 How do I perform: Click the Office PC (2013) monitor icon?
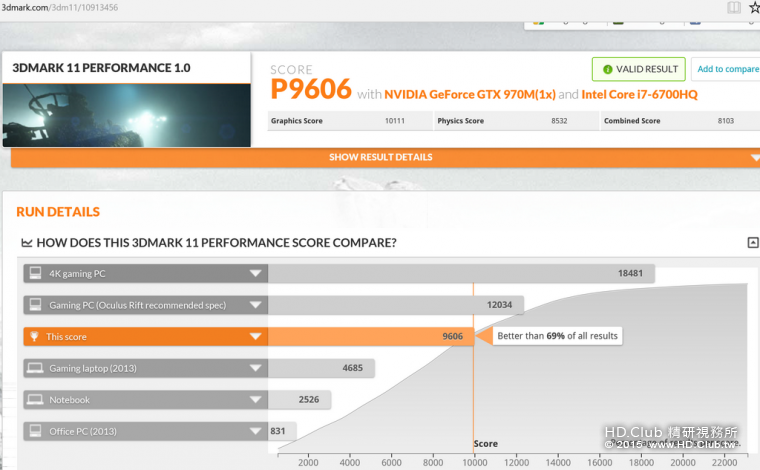point(35,431)
